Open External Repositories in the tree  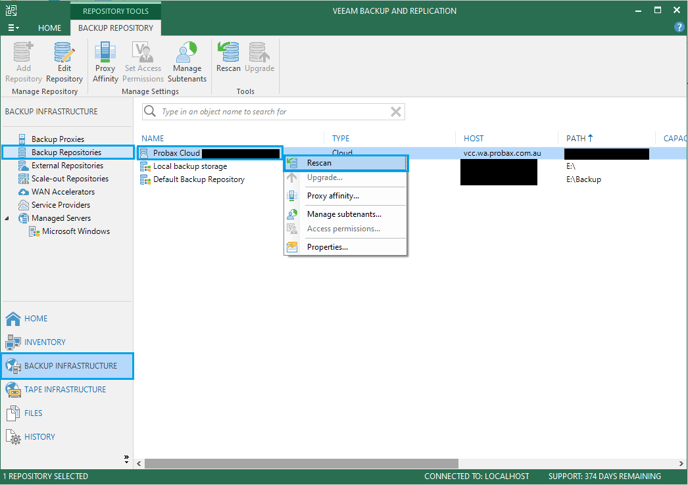point(67,165)
